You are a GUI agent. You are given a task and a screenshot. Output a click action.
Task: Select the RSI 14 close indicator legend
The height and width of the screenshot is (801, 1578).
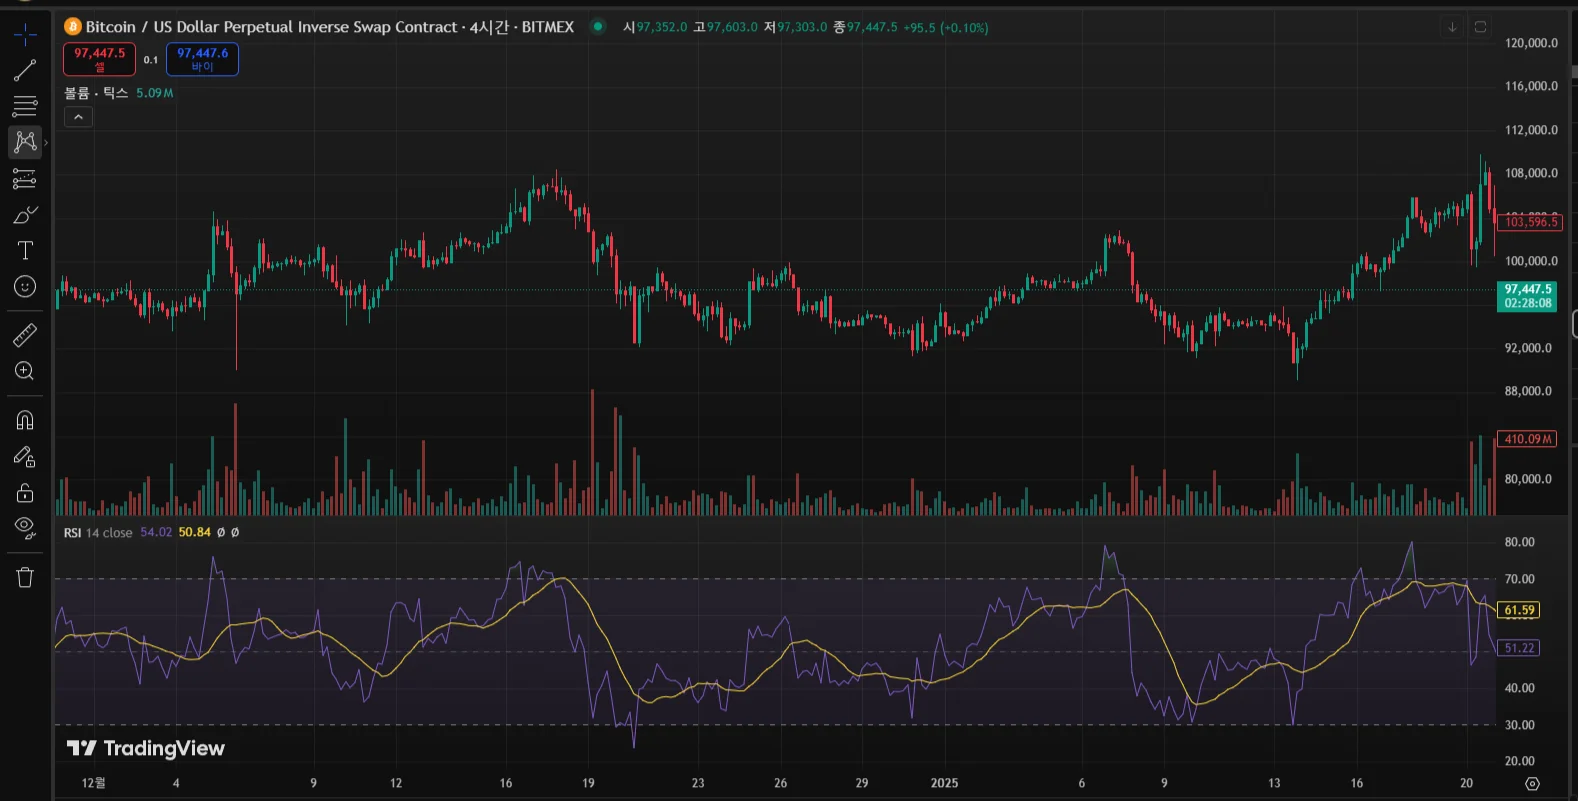(x=98, y=533)
